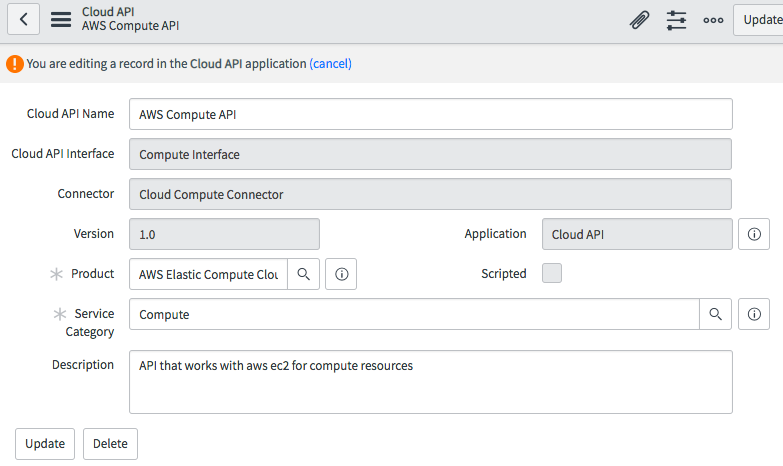783x466 pixels.
Task: Click the Product field label
Action: pyautogui.click(x=92, y=274)
